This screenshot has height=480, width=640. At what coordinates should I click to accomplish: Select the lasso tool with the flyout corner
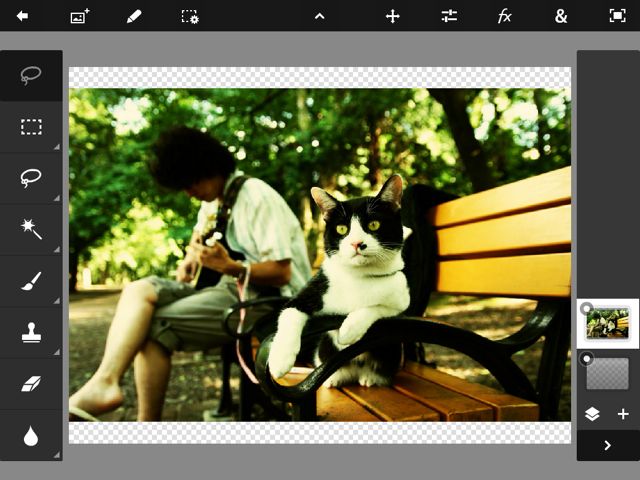(x=31, y=178)
